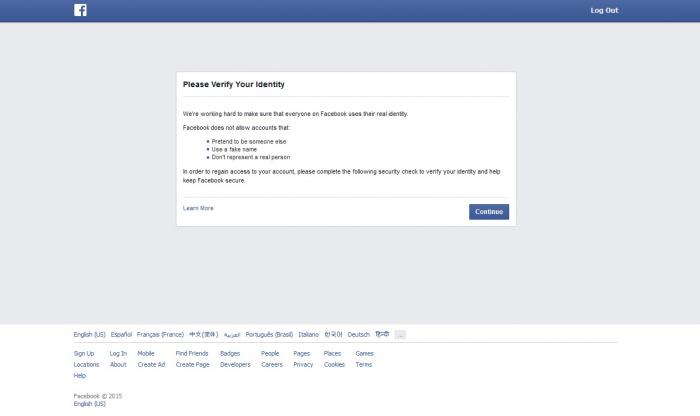Click Log Out in the header

[604, 10]
